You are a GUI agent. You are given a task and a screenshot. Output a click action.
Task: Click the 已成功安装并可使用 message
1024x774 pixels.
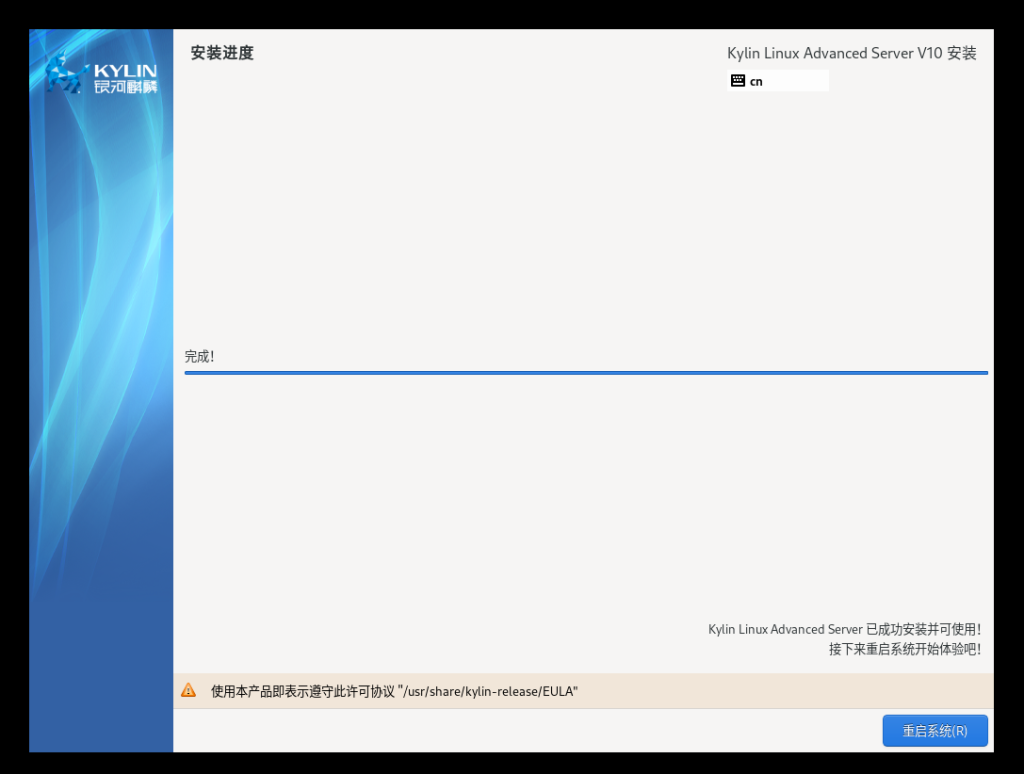click(x=844, y=629)
